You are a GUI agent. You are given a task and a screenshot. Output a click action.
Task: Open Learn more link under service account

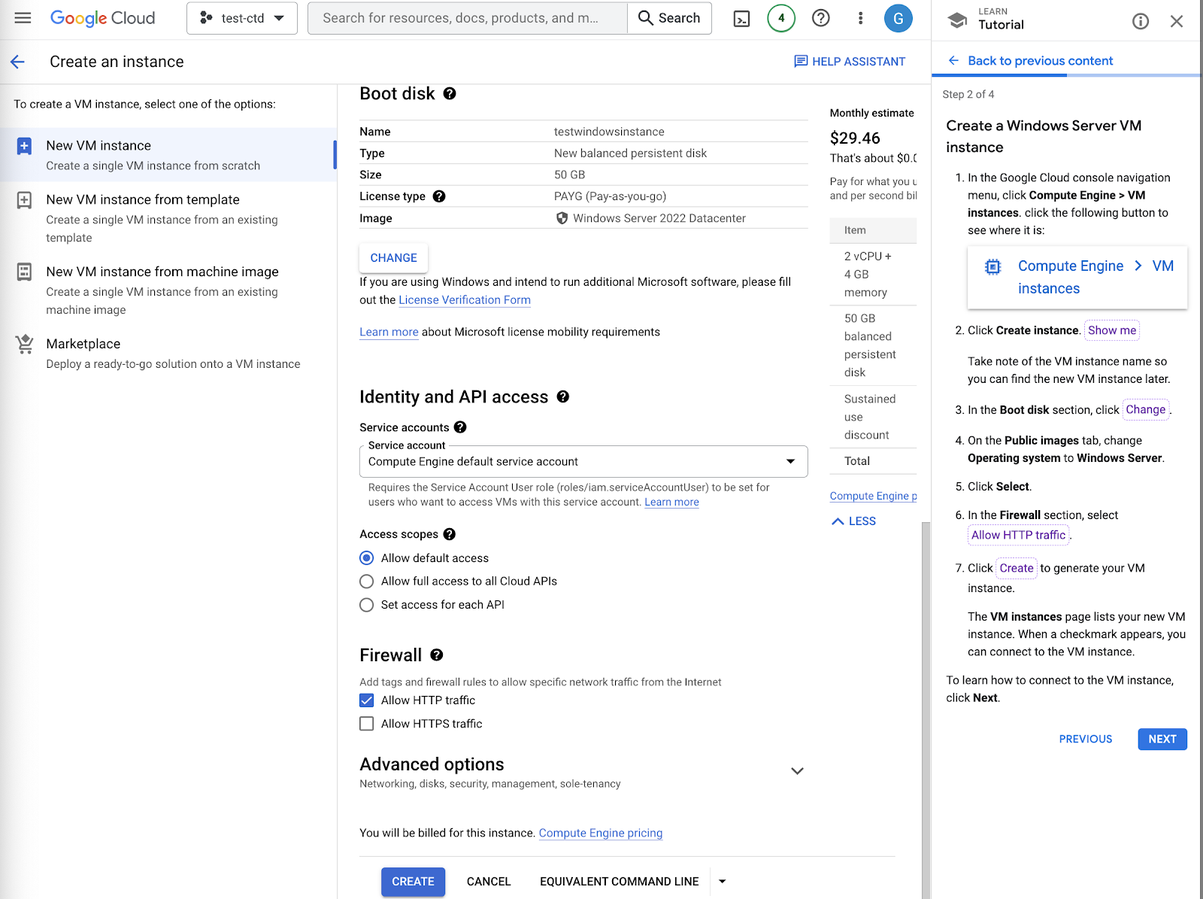coord(672,502)
